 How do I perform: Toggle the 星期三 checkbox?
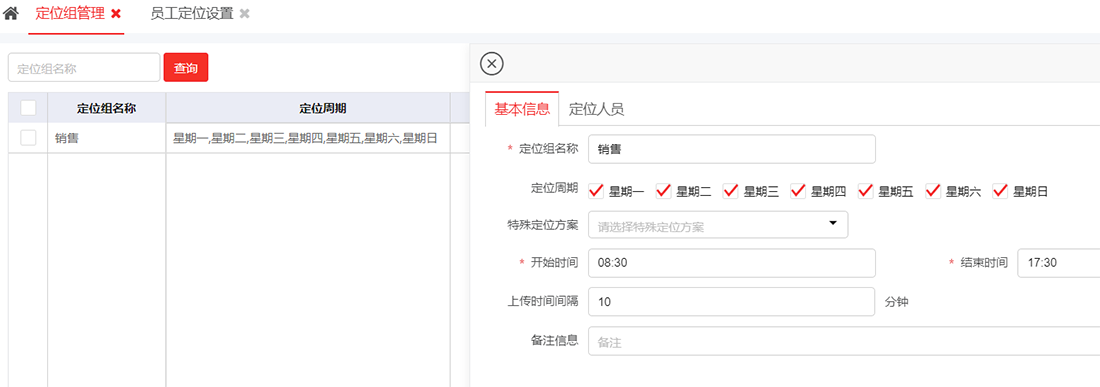pyautogui.click(x=730, y=191)
